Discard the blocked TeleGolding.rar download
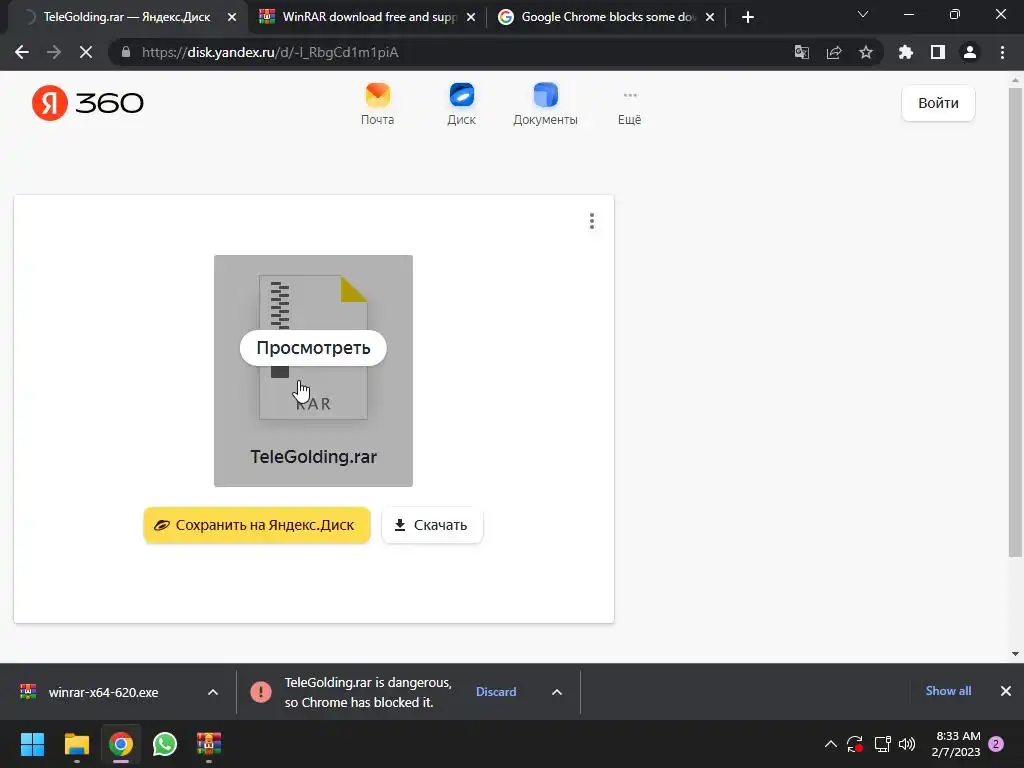The image size is (1024, 768). coord(496,692)
